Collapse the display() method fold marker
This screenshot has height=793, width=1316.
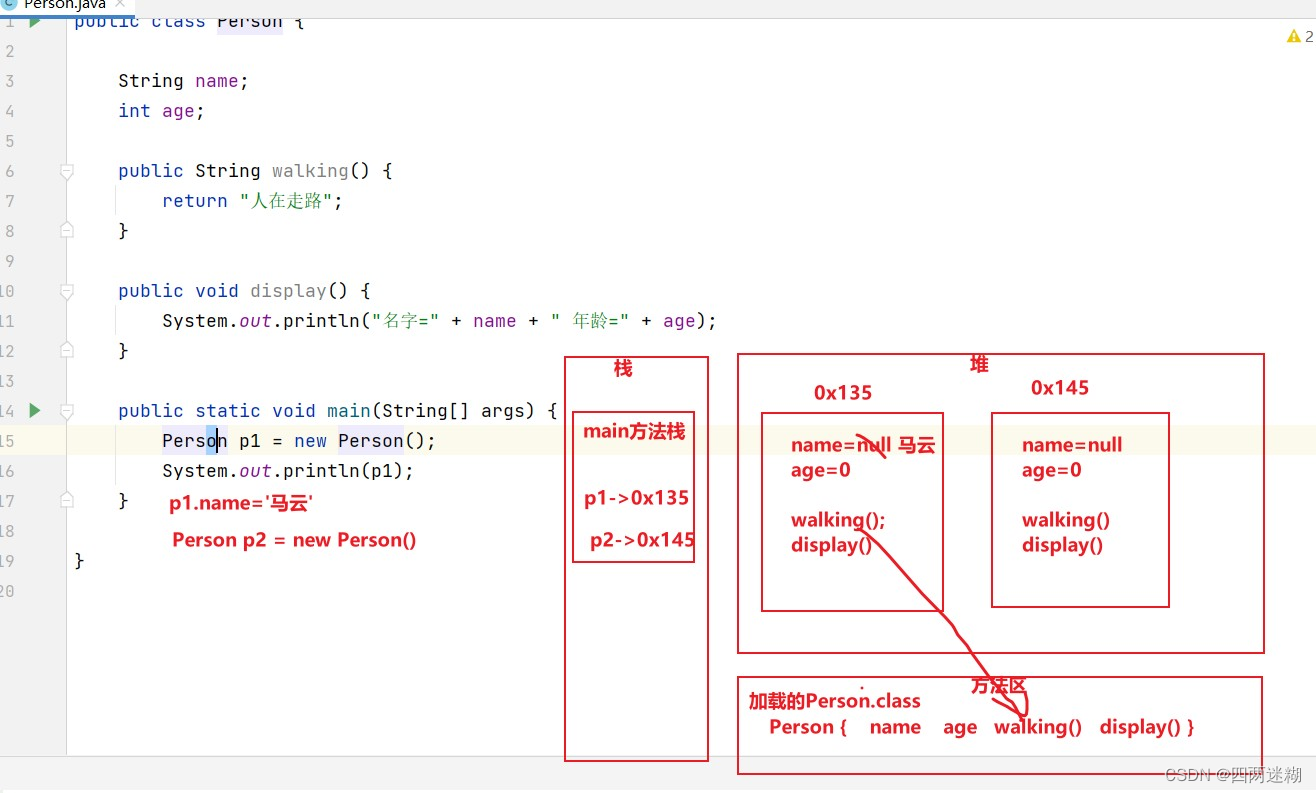pyautogui.click(x=67, y=291)
